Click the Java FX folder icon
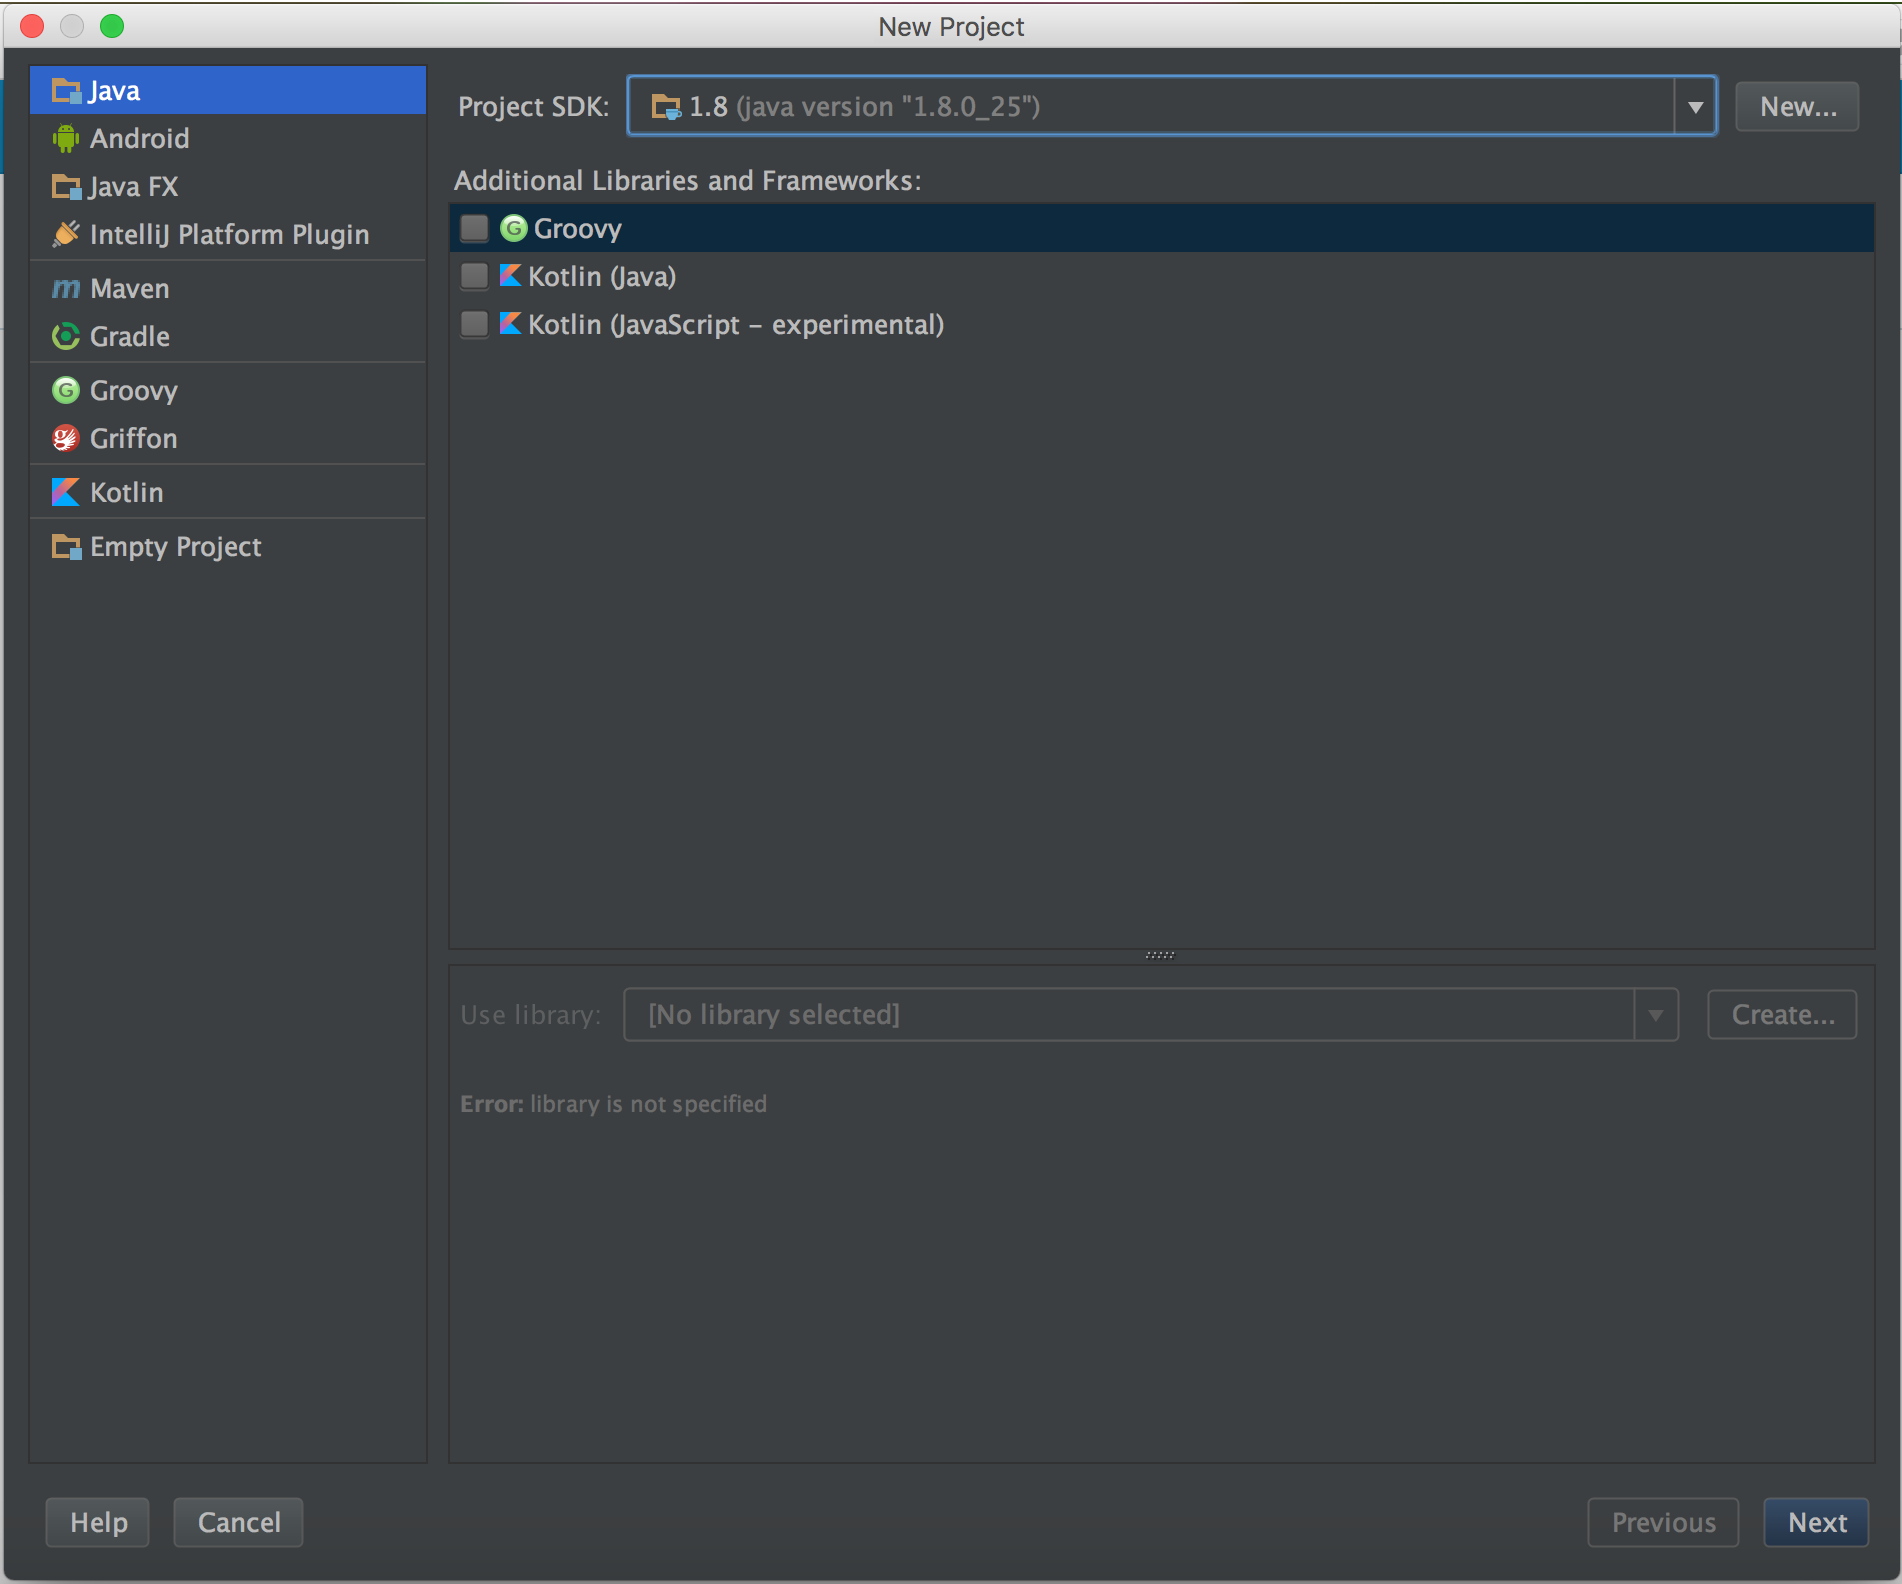The width and height of the screenshot is (1902, 1584). [x=66, y=187]
